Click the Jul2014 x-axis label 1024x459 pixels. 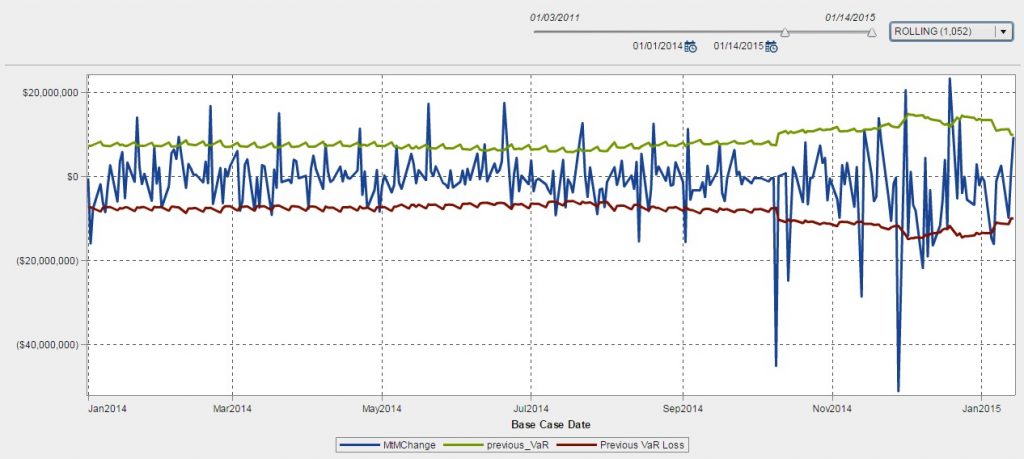530,409
